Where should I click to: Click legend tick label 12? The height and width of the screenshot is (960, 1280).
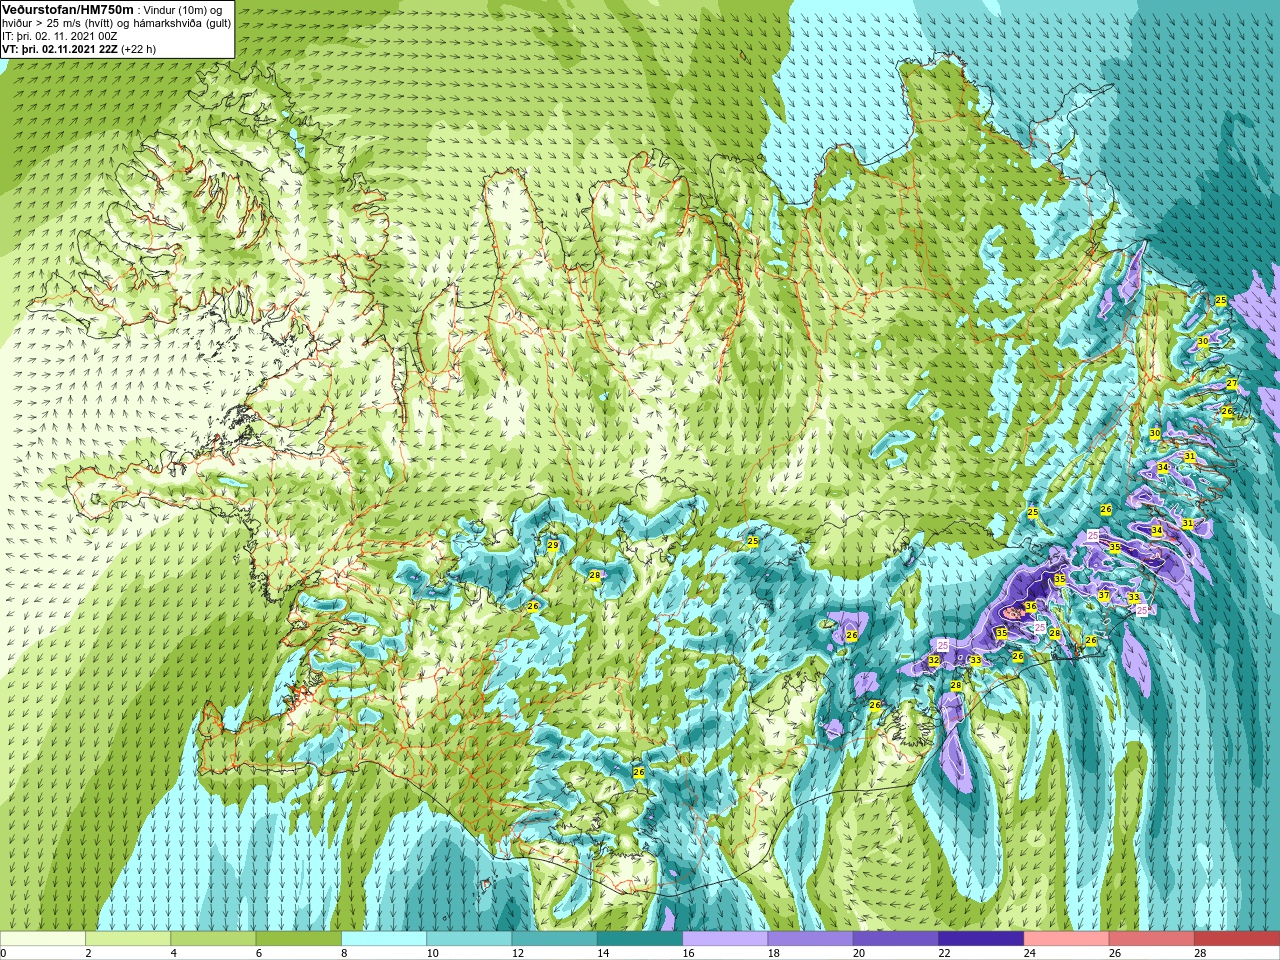coord(518,953)
